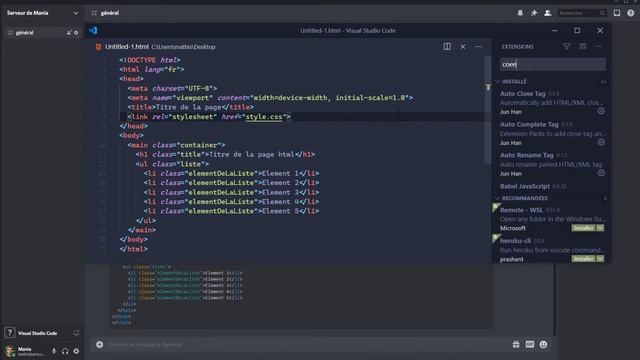Click the editor vertical scrollbar
This screenshot has height=360, width=640.
pos(488,110)
